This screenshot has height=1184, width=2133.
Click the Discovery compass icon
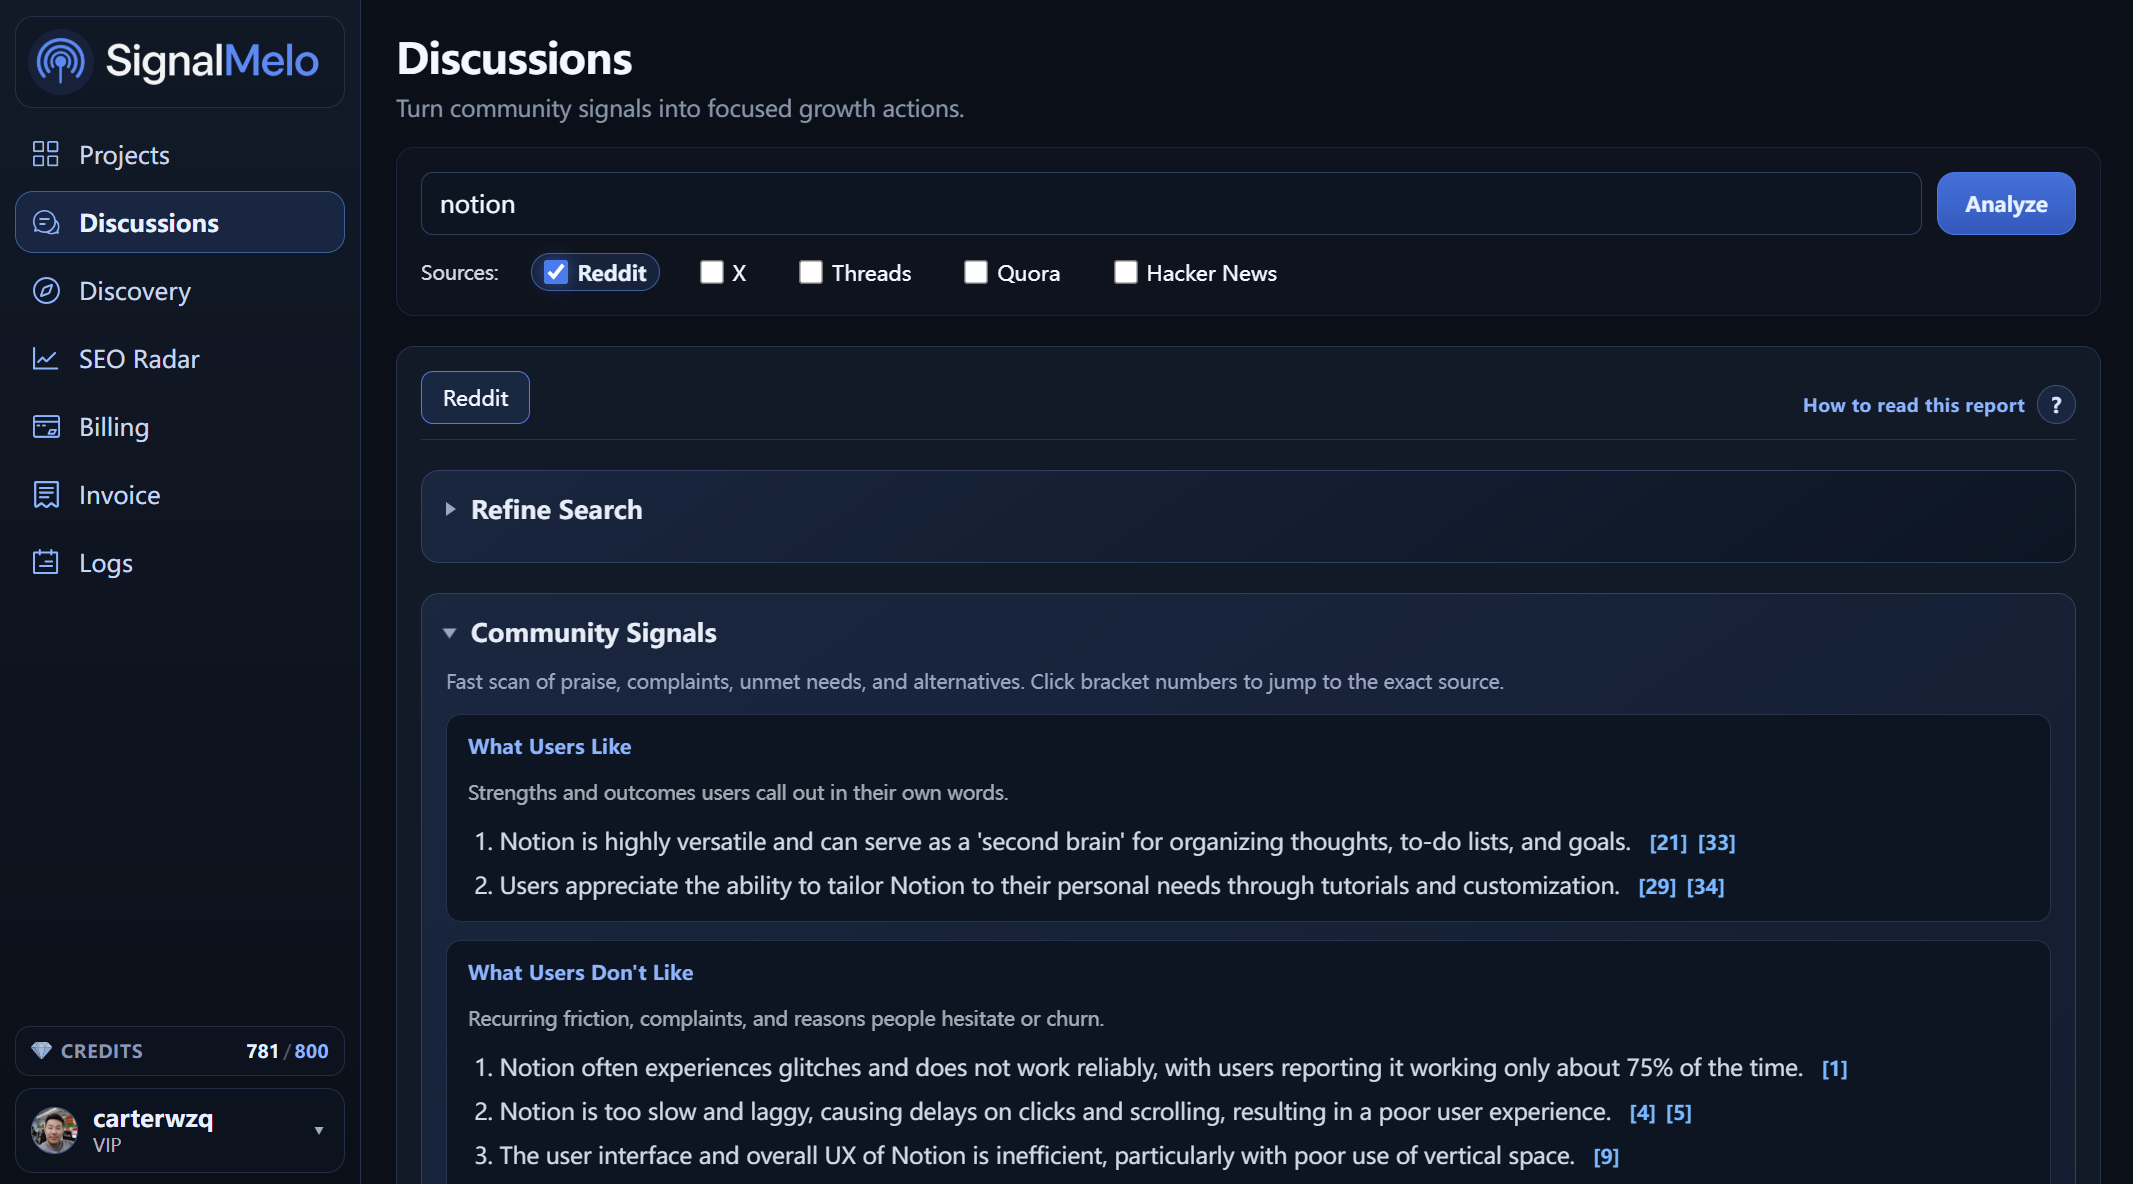tap(46, 290)
